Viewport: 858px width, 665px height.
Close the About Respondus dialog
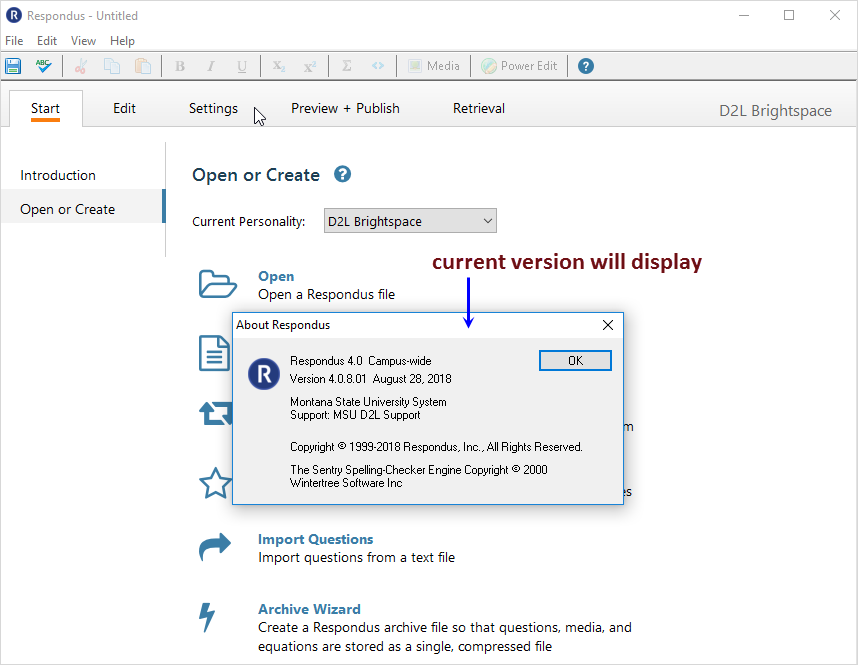(608, 325)
